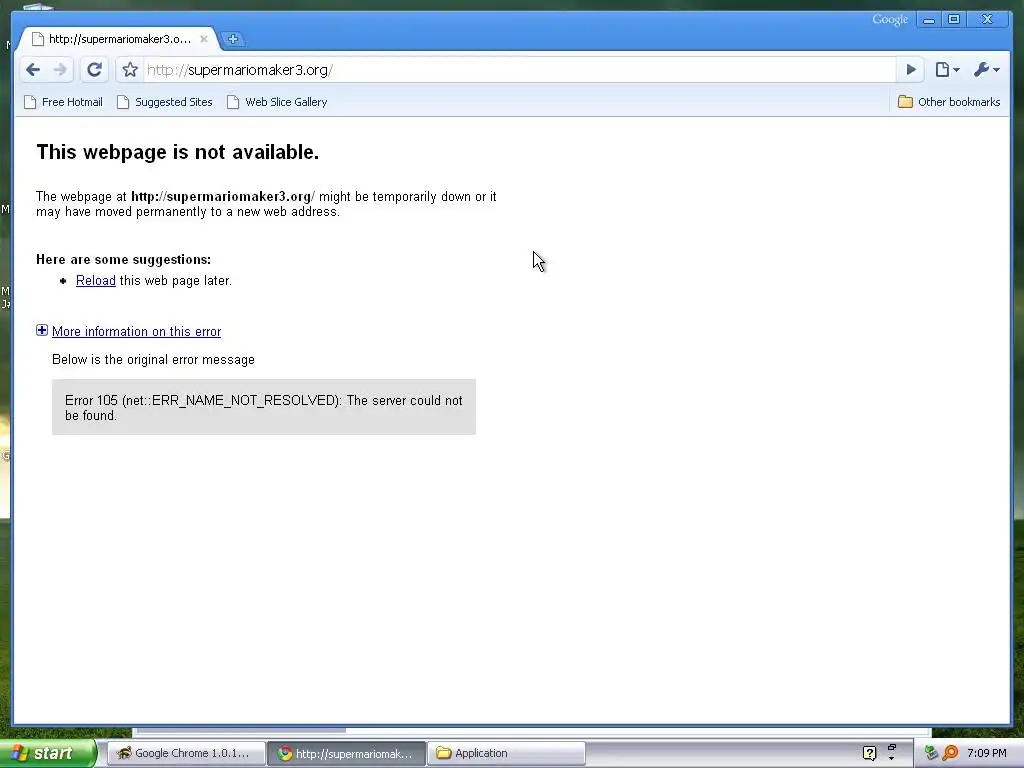Screen dimensions: 1024x768
Task: Click the Reload link in suggestions
Action: click(95, 281)
